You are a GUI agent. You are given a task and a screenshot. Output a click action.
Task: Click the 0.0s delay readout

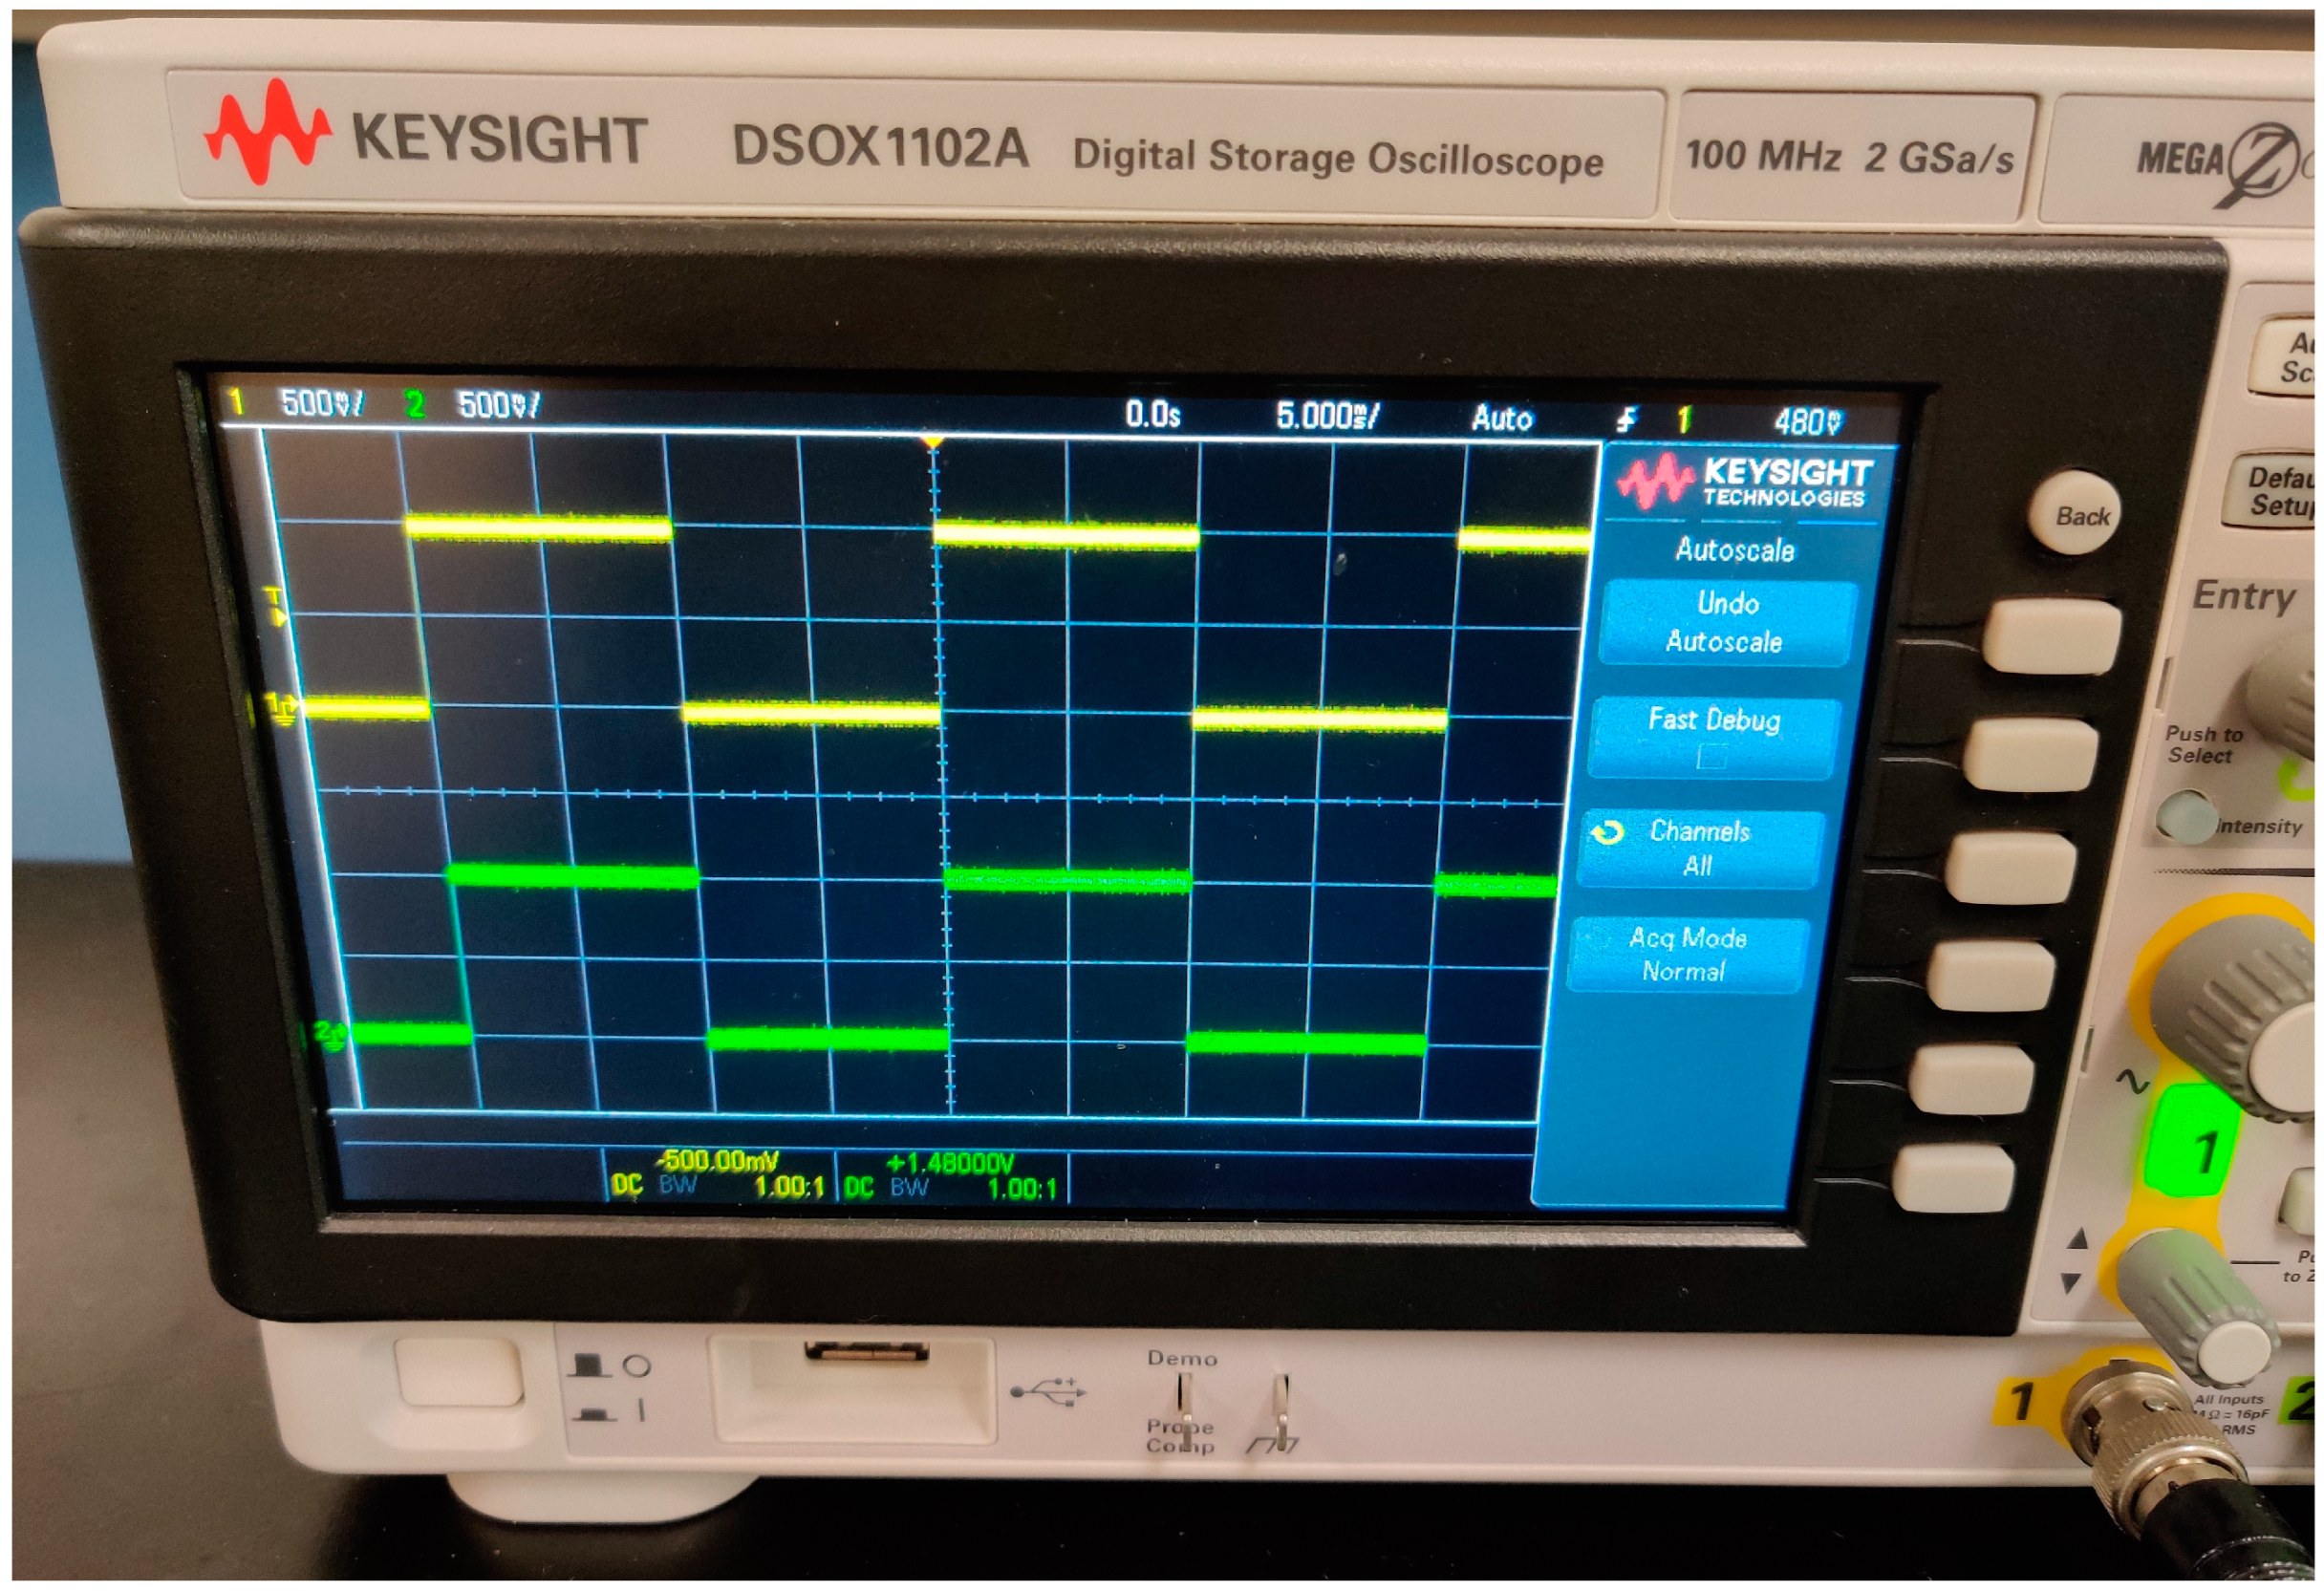pos(1152,414)
